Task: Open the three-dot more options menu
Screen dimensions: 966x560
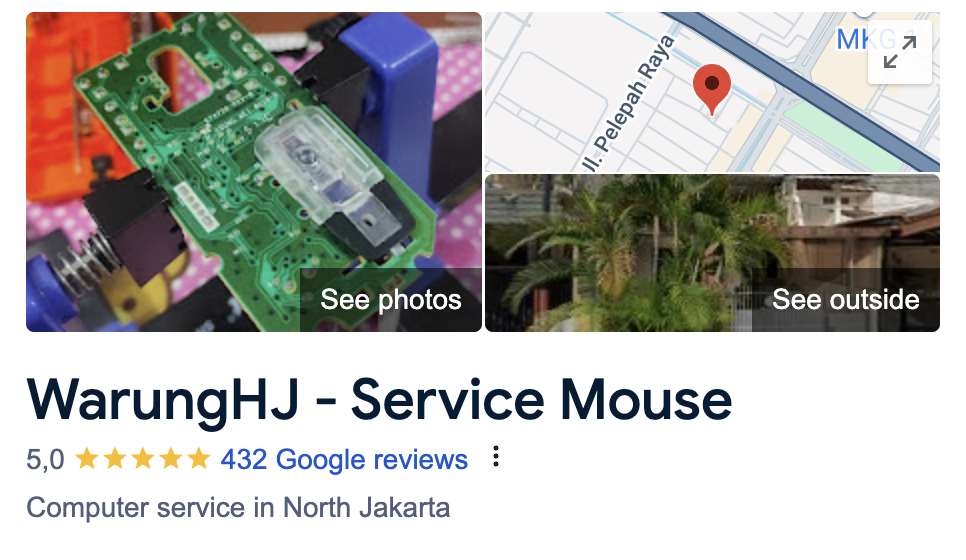Action: click(496, 457)
